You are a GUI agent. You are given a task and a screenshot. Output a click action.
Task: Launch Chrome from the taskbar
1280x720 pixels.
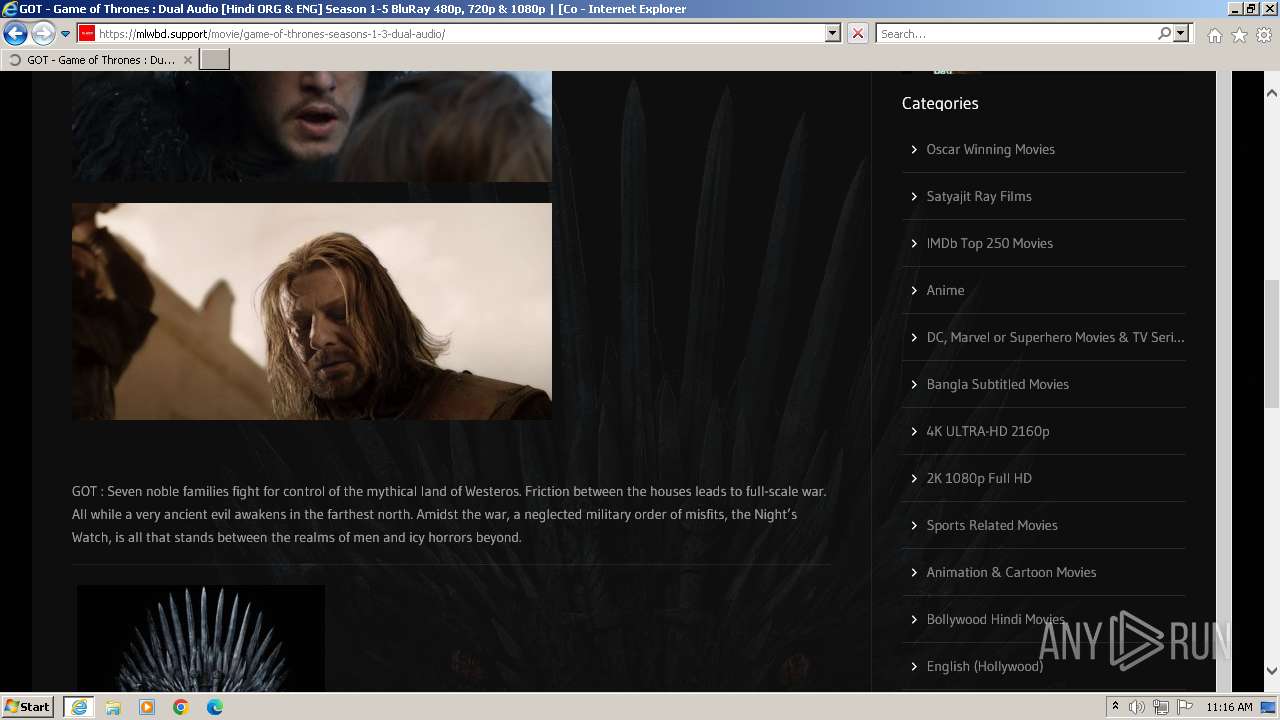pos(181,707)
